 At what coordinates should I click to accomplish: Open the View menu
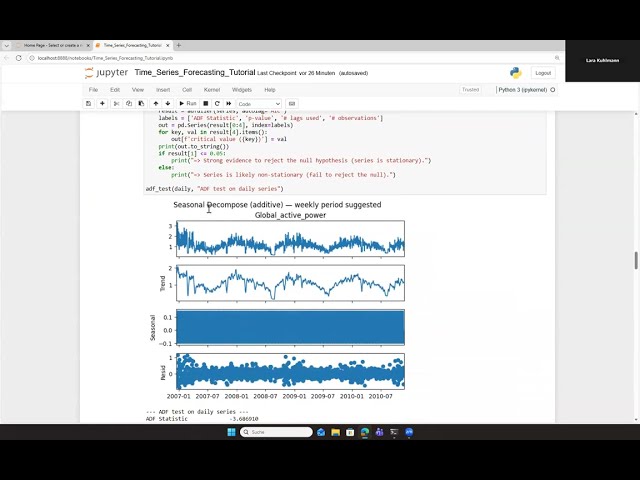coord(138,90)
